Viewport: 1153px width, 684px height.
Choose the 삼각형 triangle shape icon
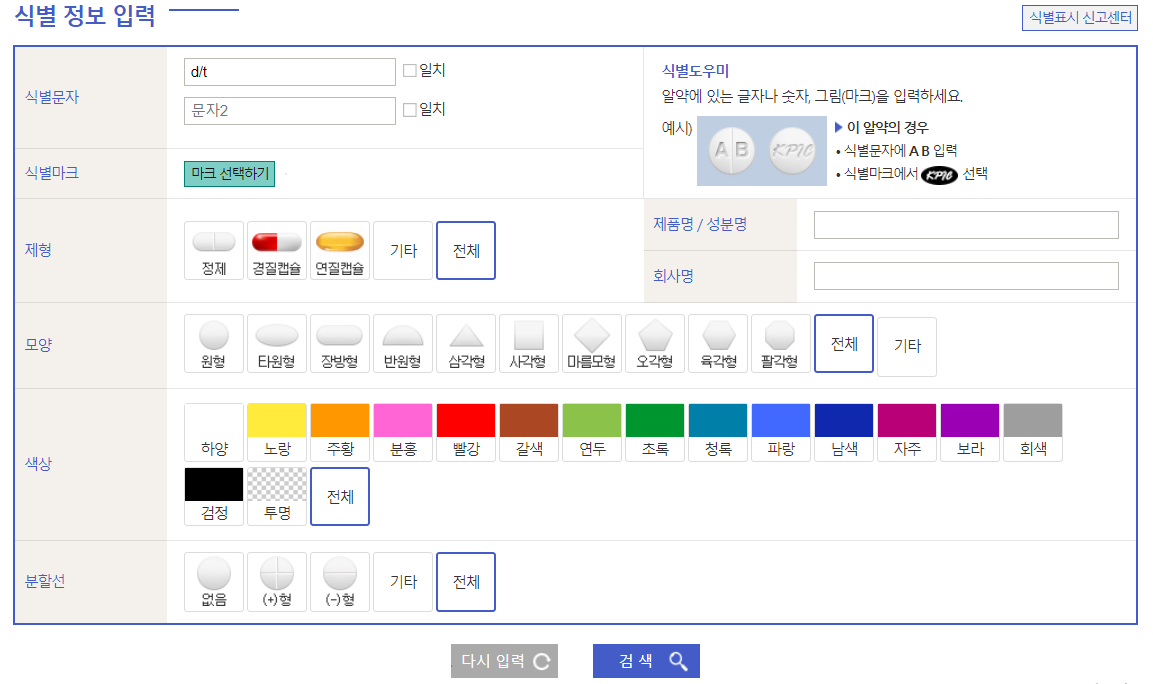pos(465,343)
